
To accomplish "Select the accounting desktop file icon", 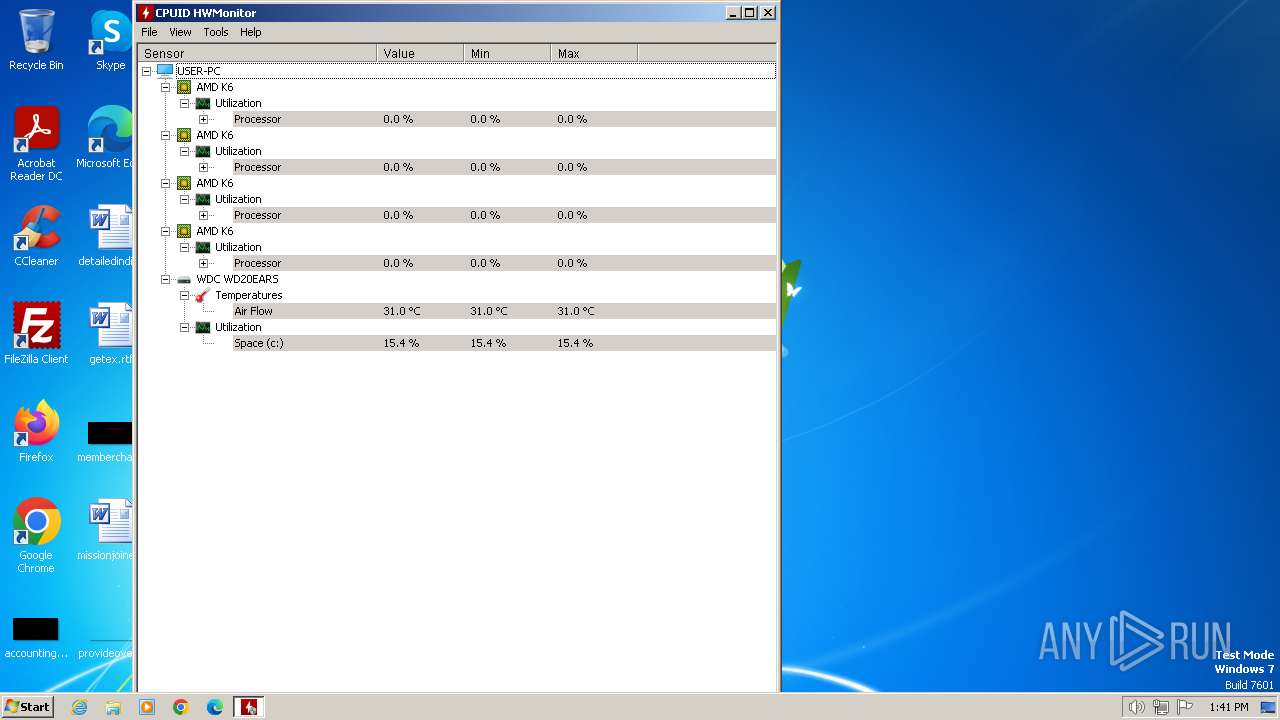I will click(x=36, y=637).
